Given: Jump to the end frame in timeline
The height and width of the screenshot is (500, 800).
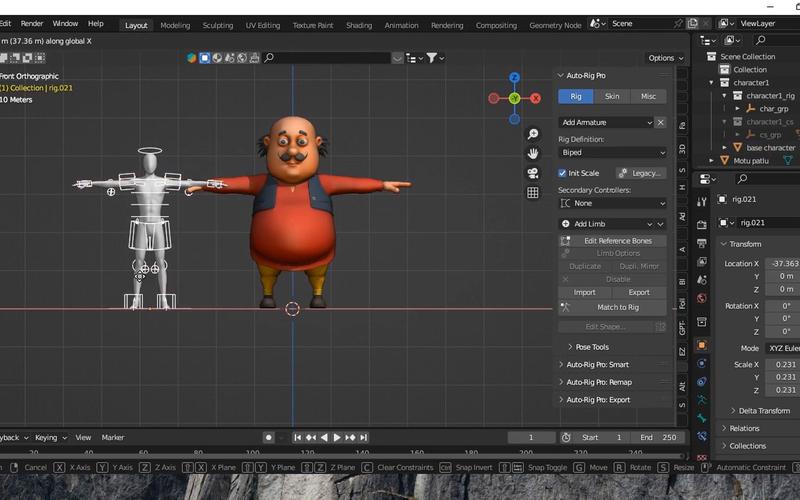Looking at the screenshot, I should coord(363,437).
